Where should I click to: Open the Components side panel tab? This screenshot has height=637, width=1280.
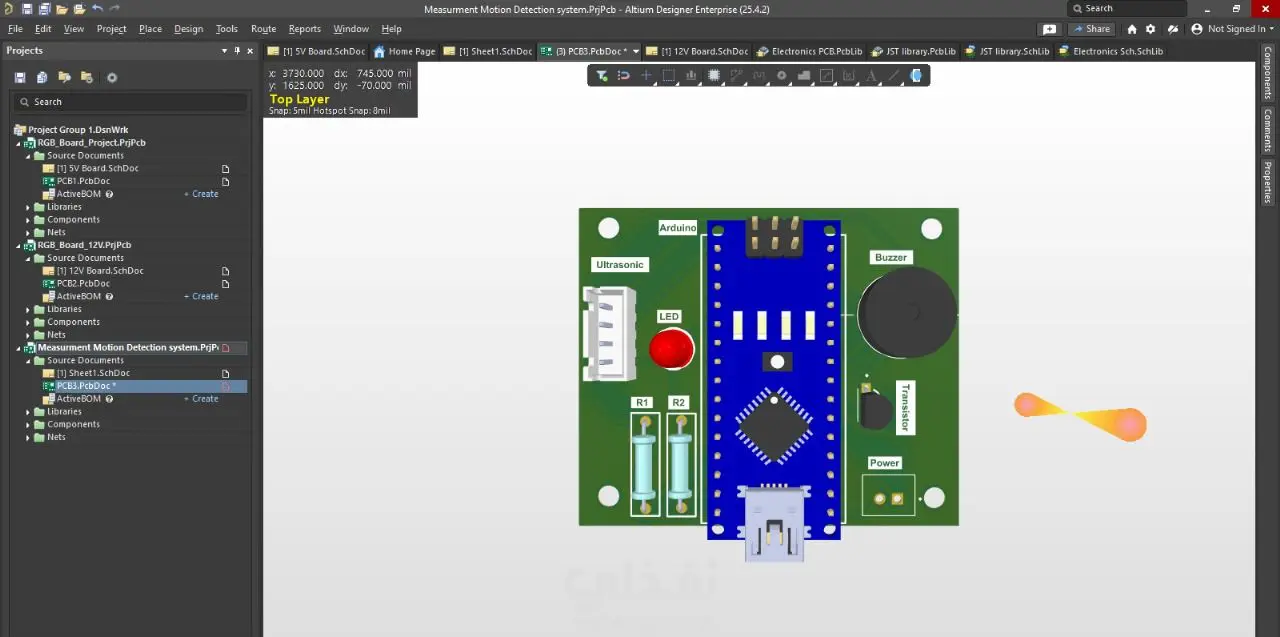point(1267,72)
